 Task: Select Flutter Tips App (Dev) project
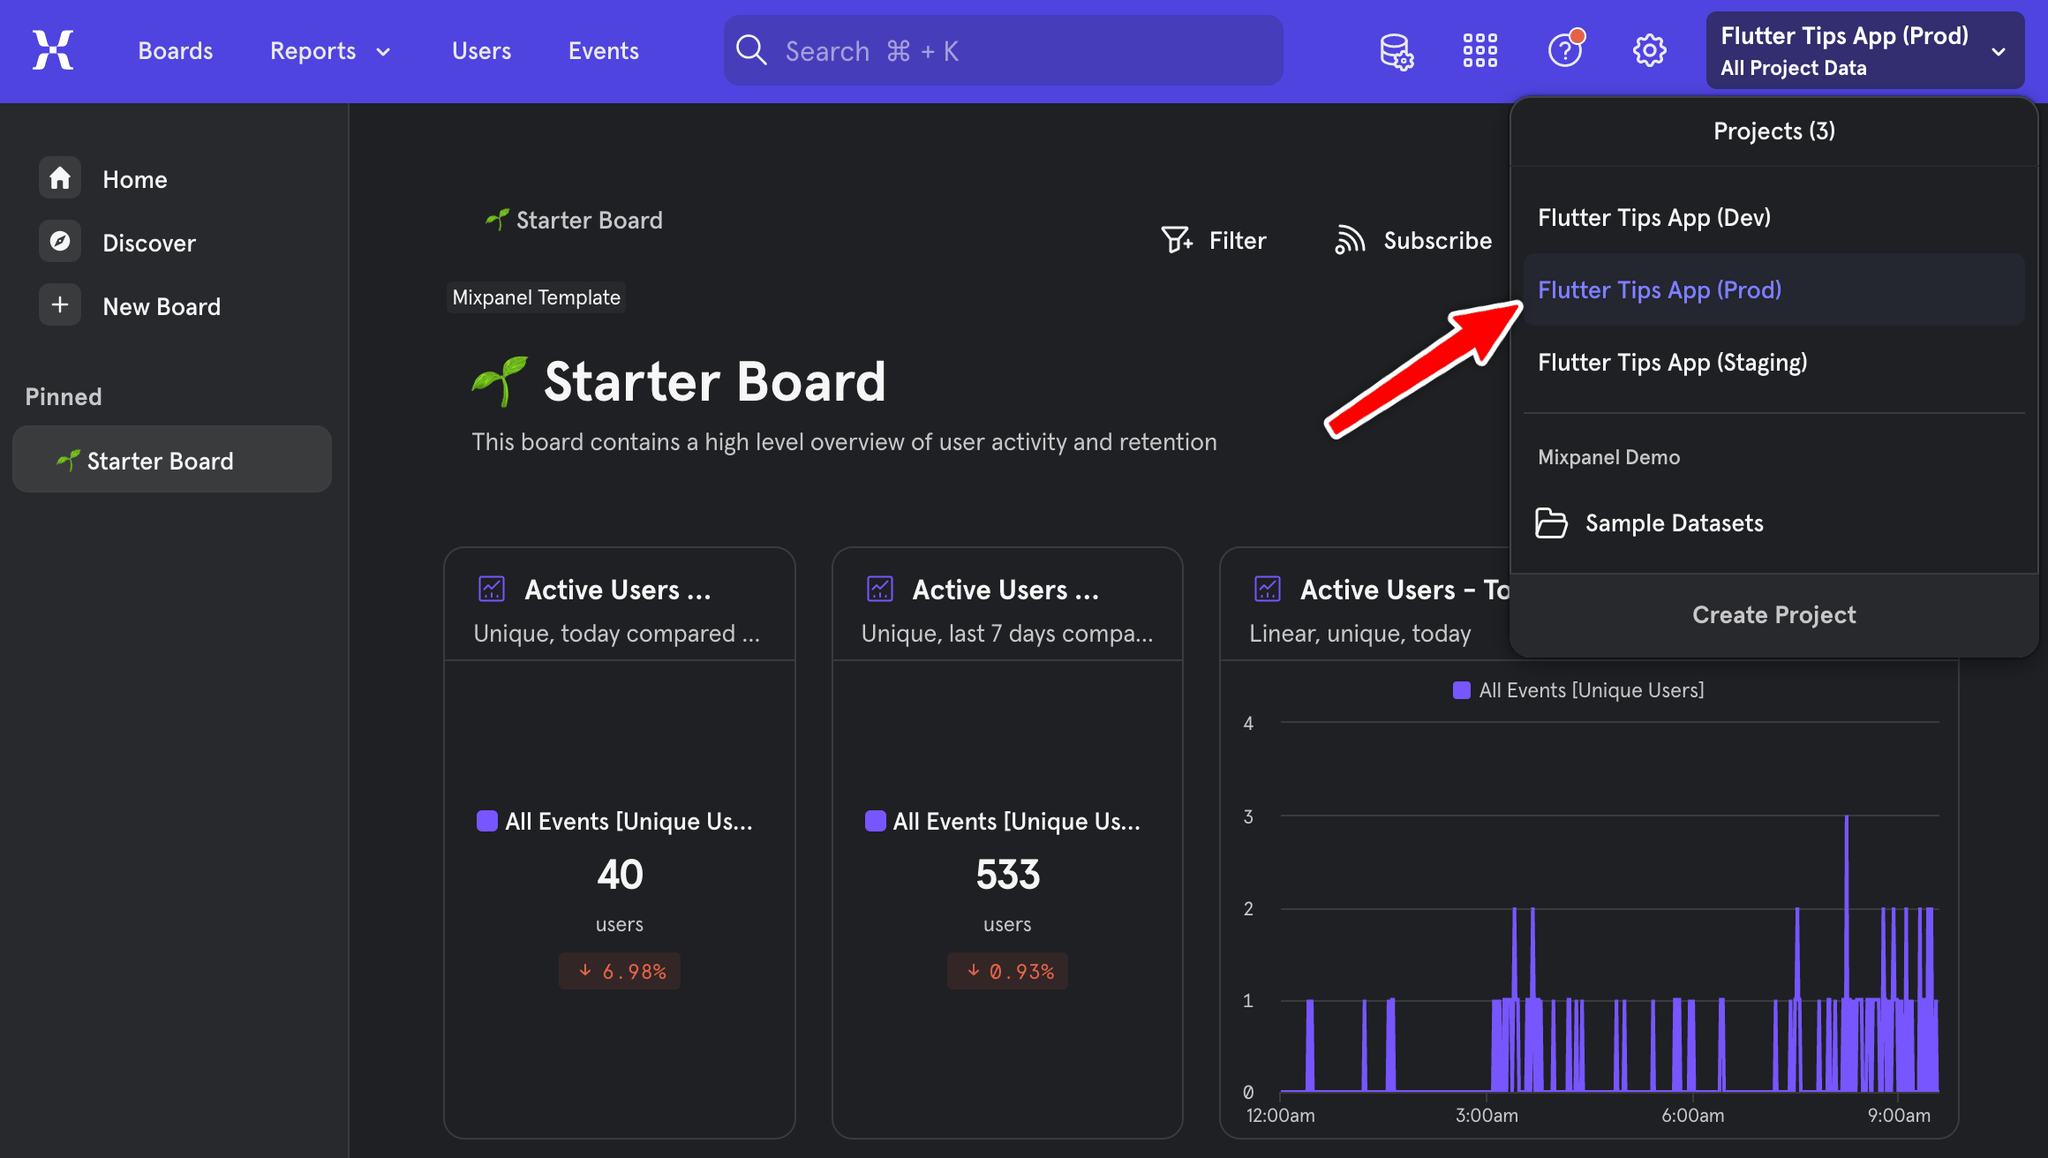1773,217
